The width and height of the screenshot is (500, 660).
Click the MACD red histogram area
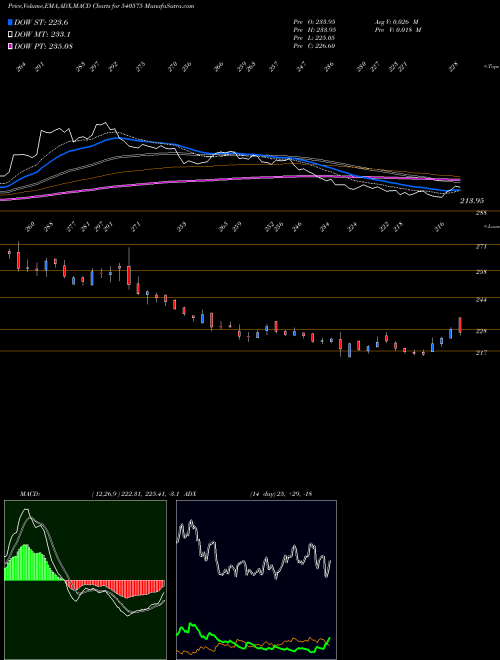tap(126, 587)
